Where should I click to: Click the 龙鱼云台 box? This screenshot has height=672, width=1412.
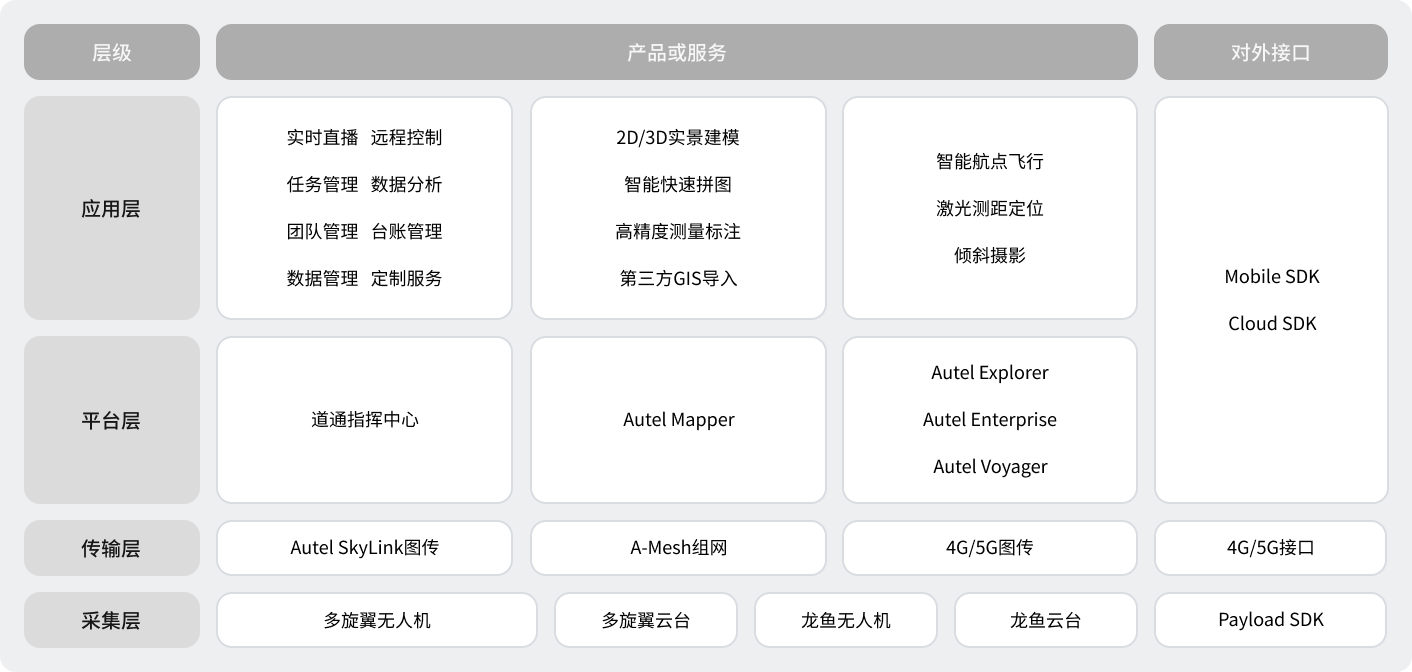pyautogui.click(x=1046, y=620)
